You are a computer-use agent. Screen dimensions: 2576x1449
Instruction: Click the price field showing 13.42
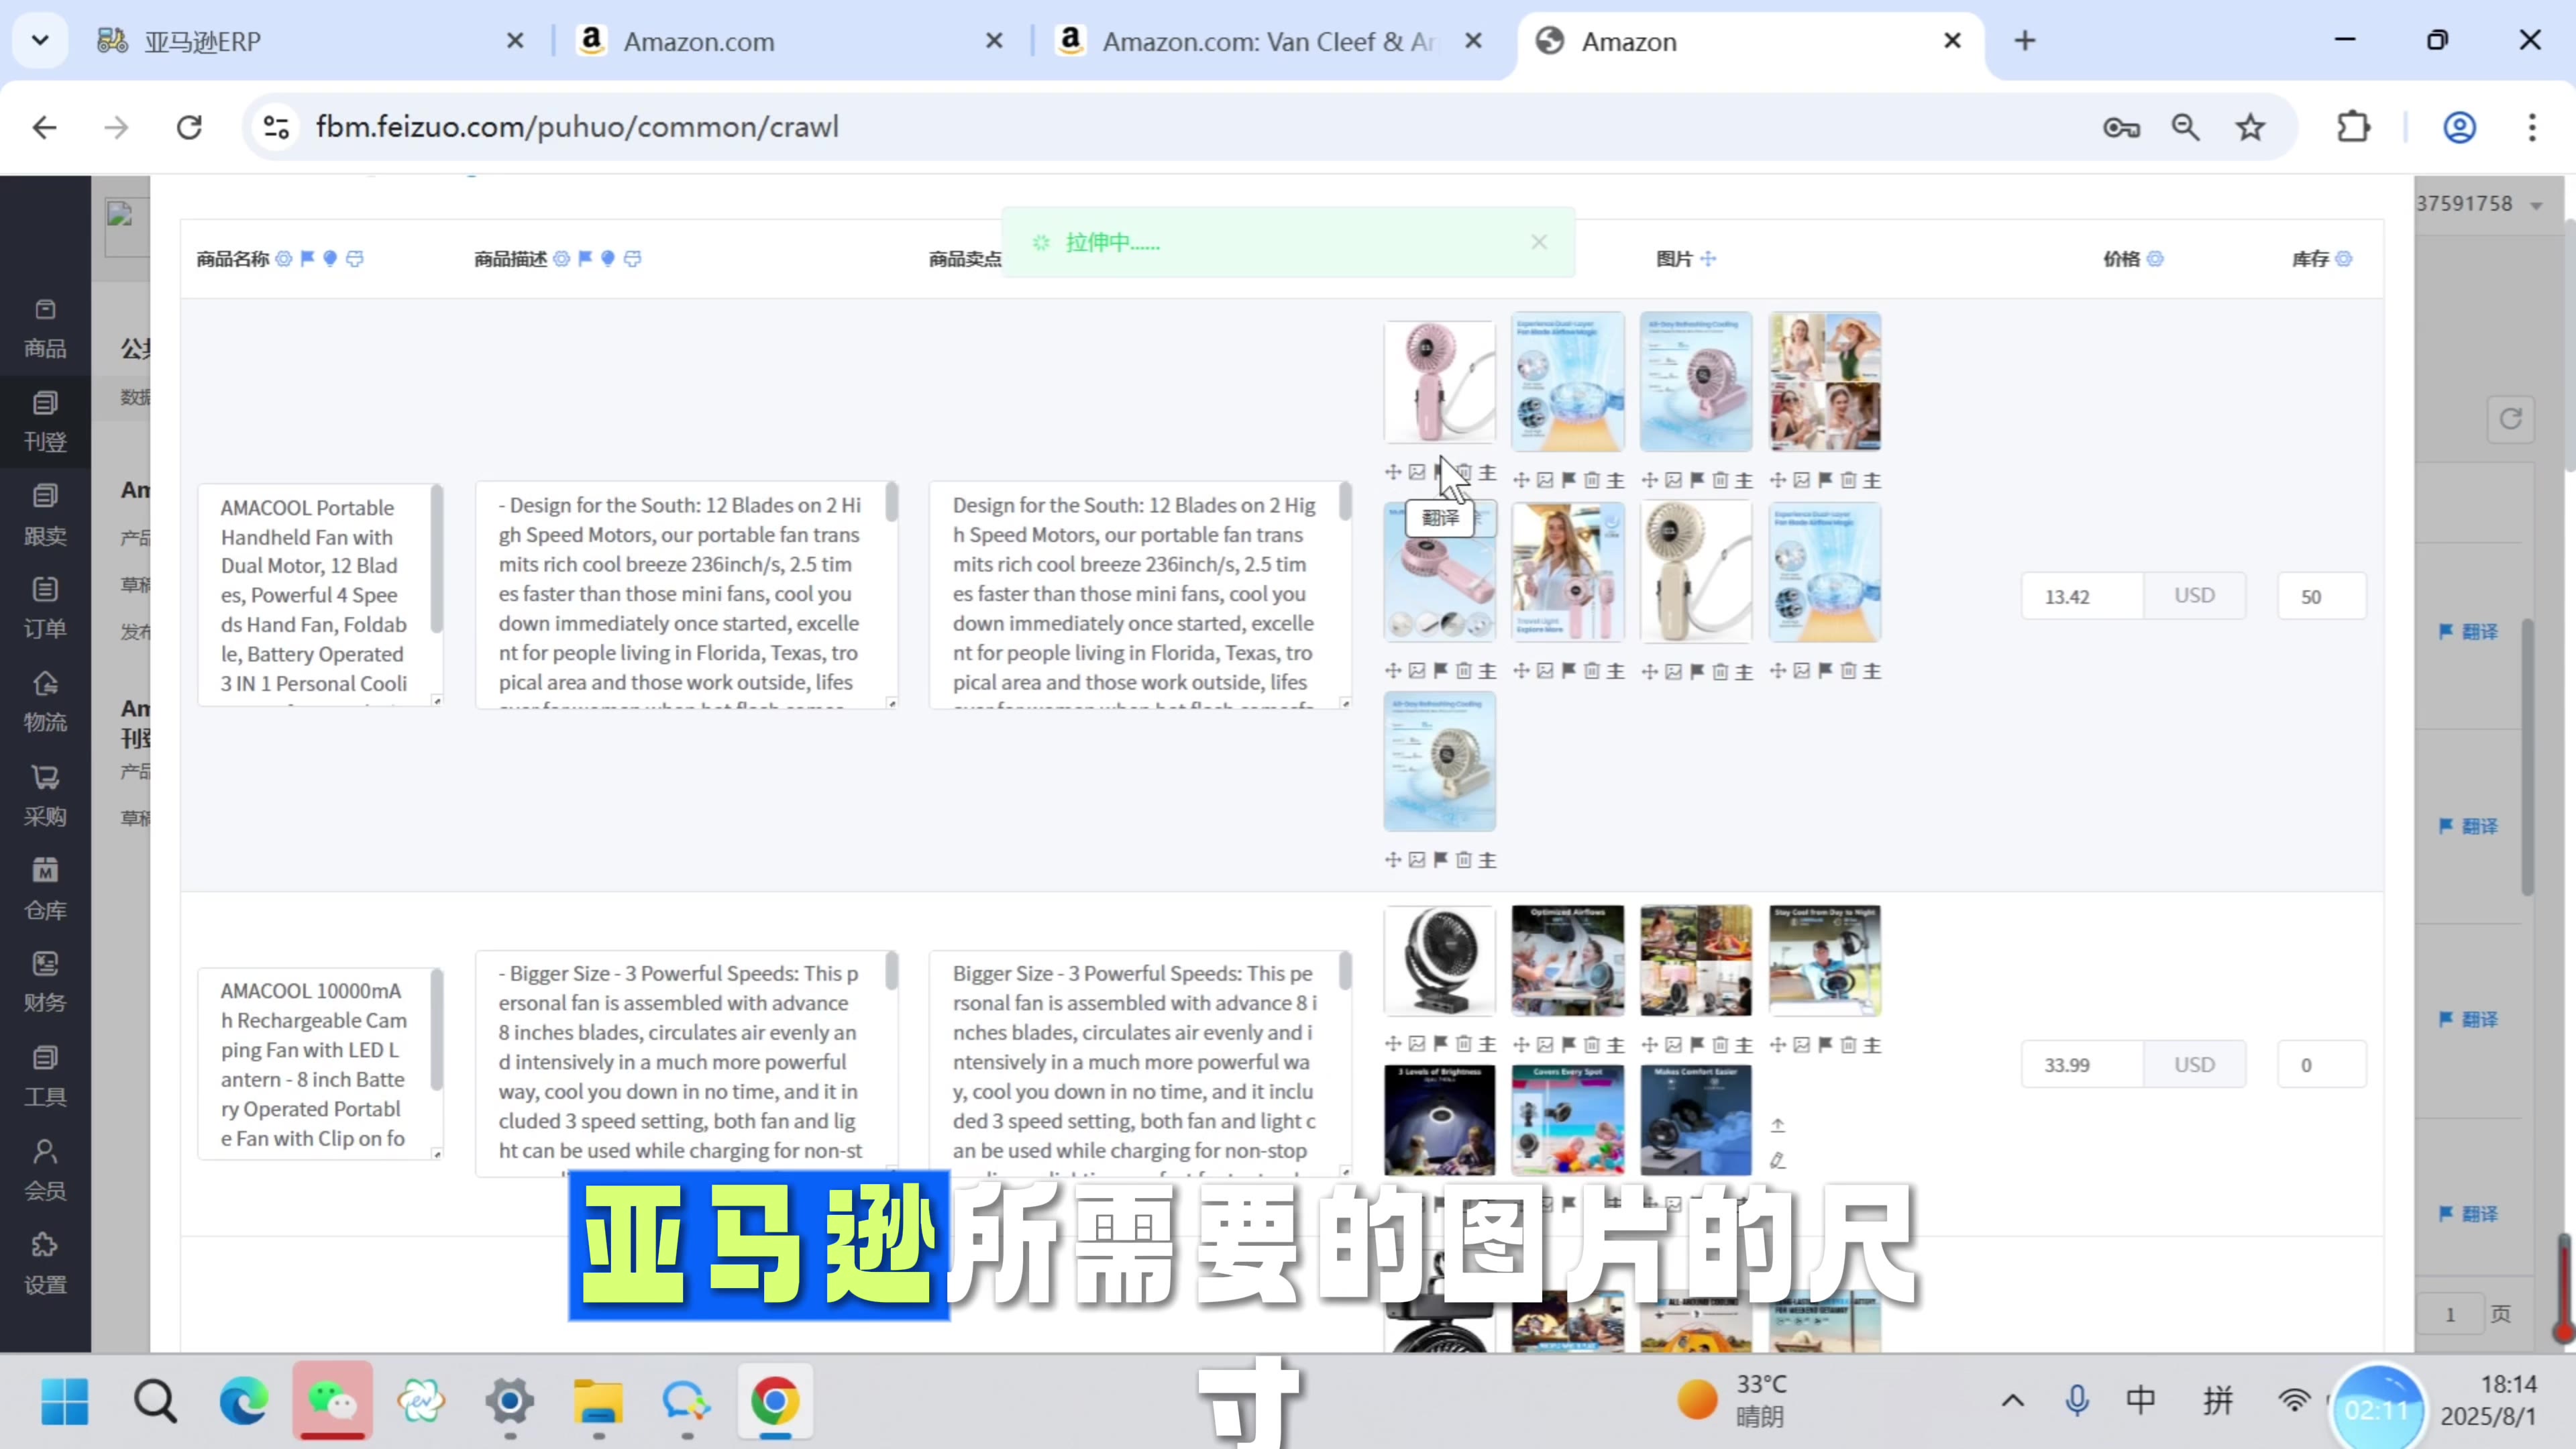coord(2082,596)
